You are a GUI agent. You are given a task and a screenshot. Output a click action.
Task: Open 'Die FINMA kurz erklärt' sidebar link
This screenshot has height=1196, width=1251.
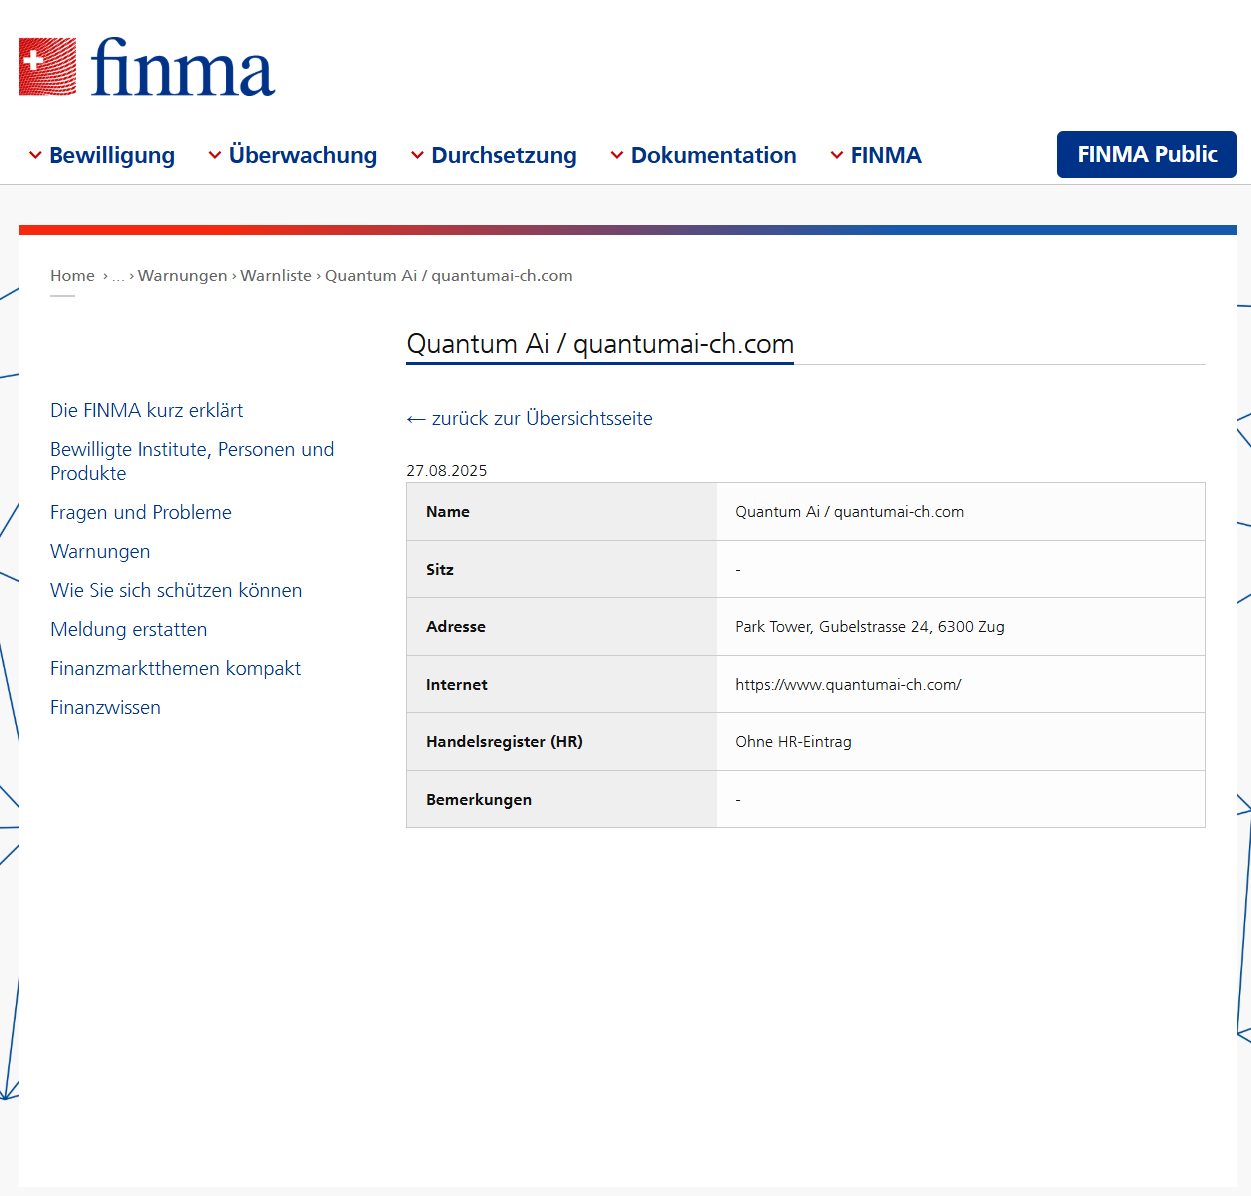(x=147, y=410)
